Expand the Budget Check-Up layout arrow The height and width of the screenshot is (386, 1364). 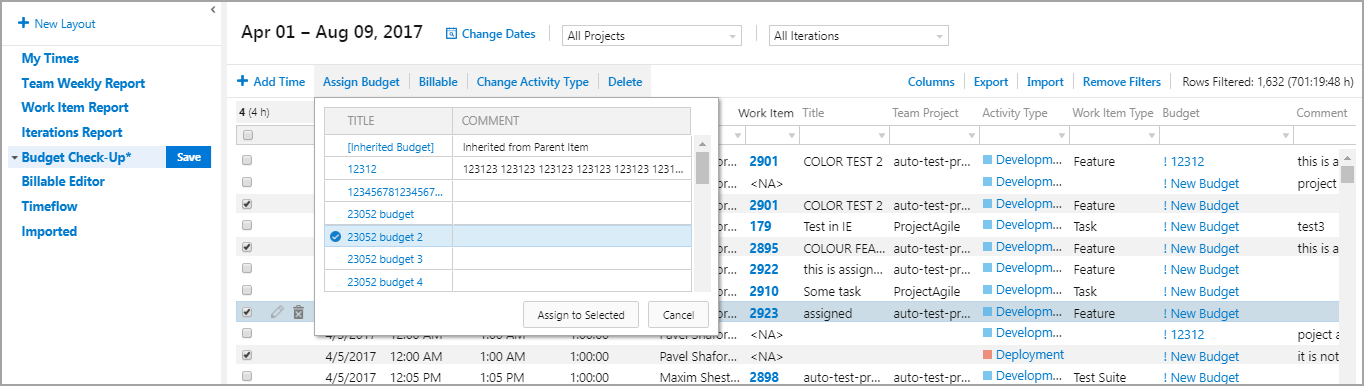pos(14,158)
